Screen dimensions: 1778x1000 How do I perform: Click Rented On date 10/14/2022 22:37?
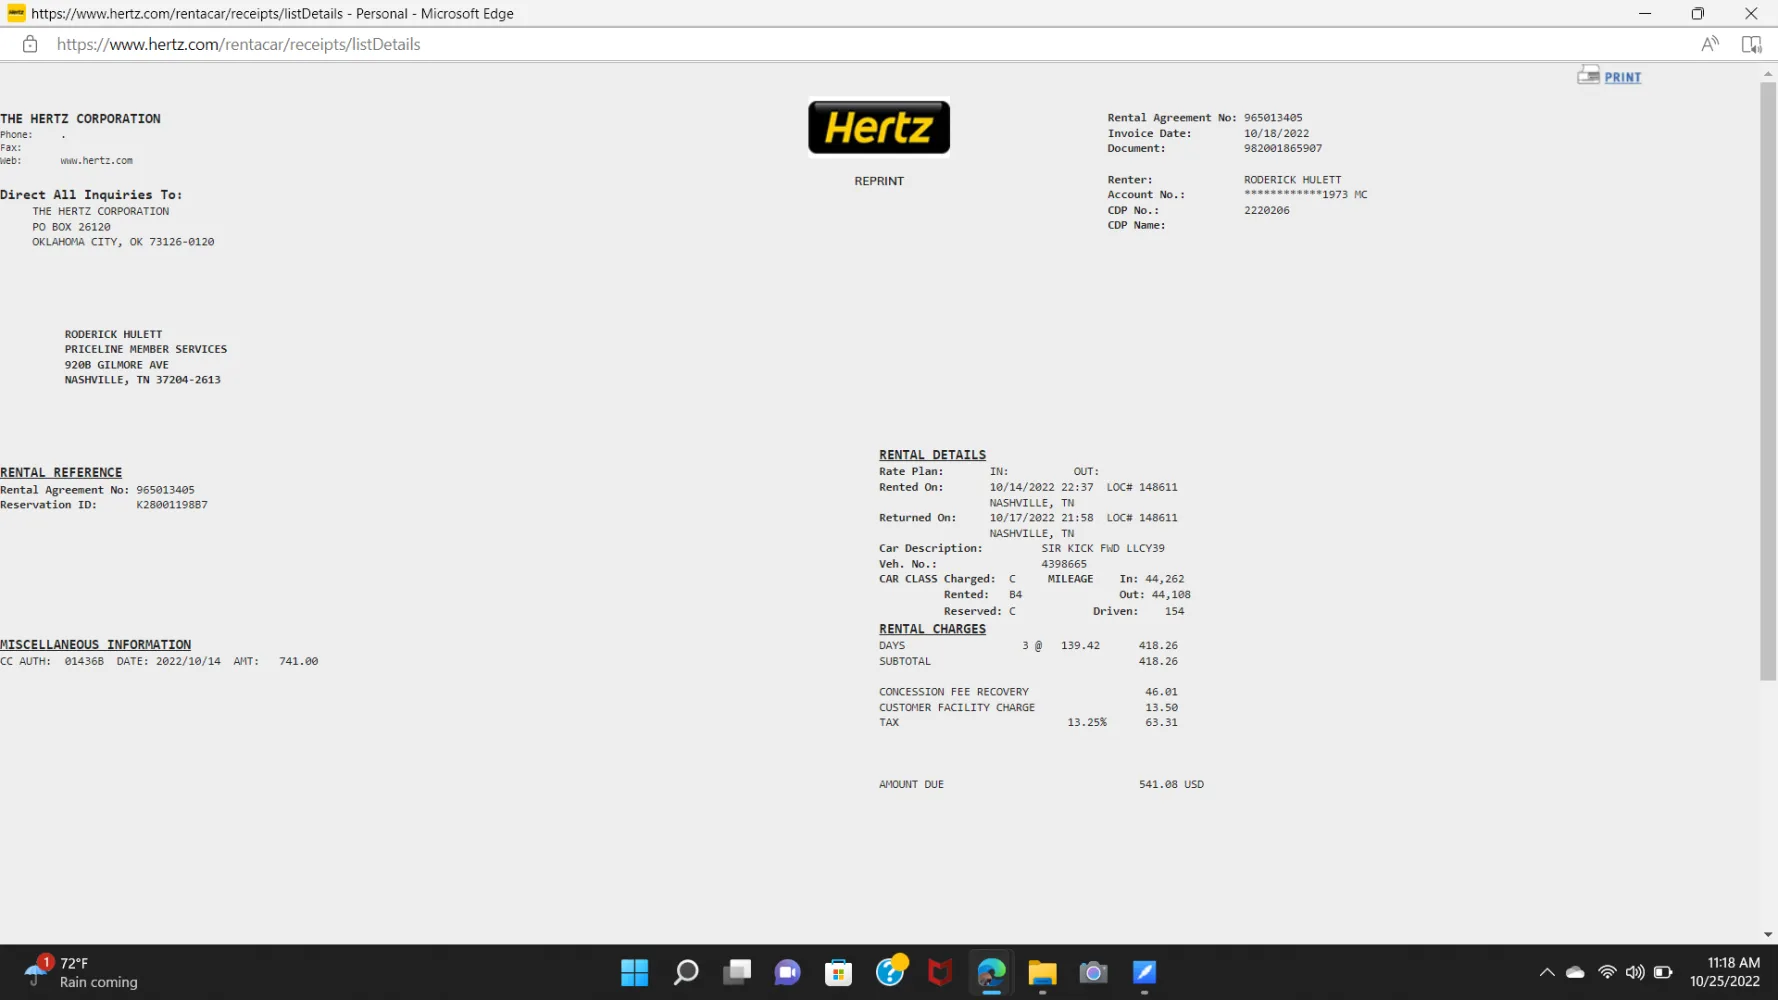1041,488
